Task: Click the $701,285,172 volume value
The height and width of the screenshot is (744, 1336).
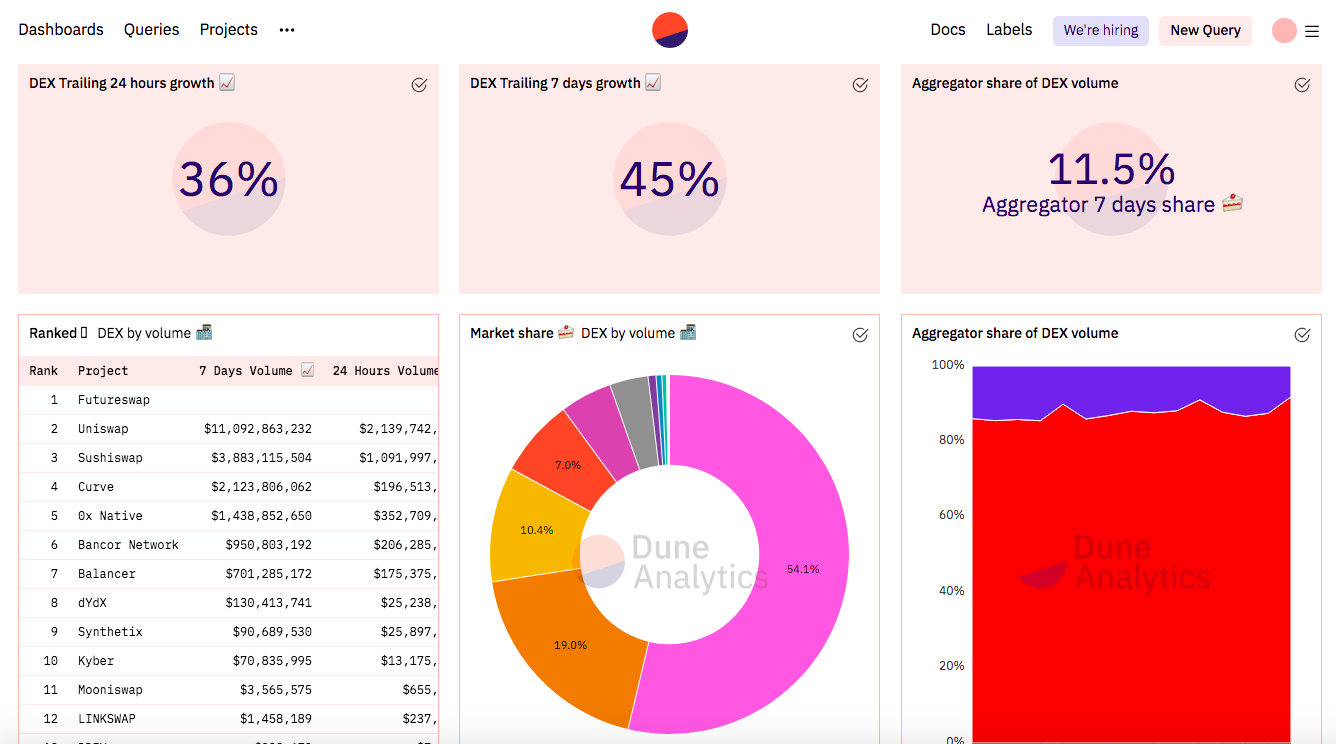Action: pyautogui.click(x=269, y=574)
